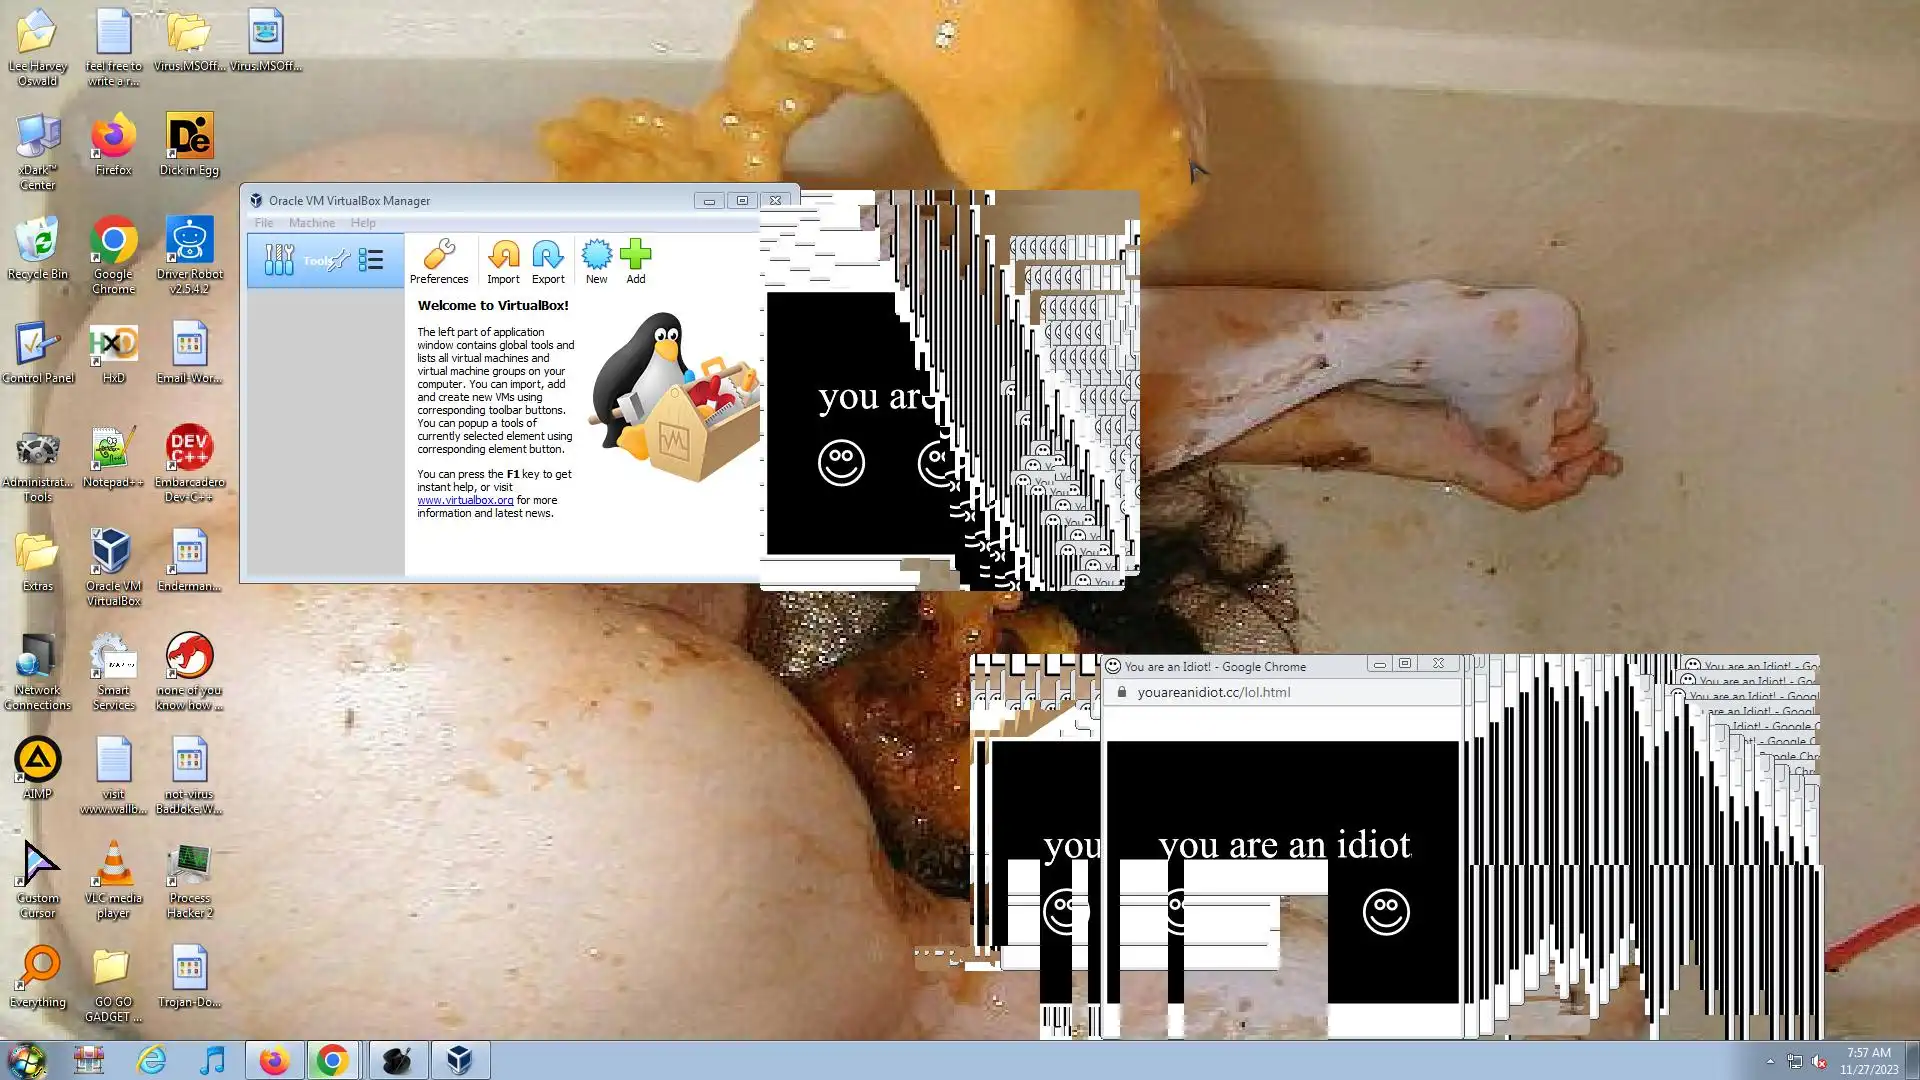Screen dimensions: 1920x1080
Task: Click the Tools pin wrench icon
Action: pyautogui.click(x=340, y=261)
